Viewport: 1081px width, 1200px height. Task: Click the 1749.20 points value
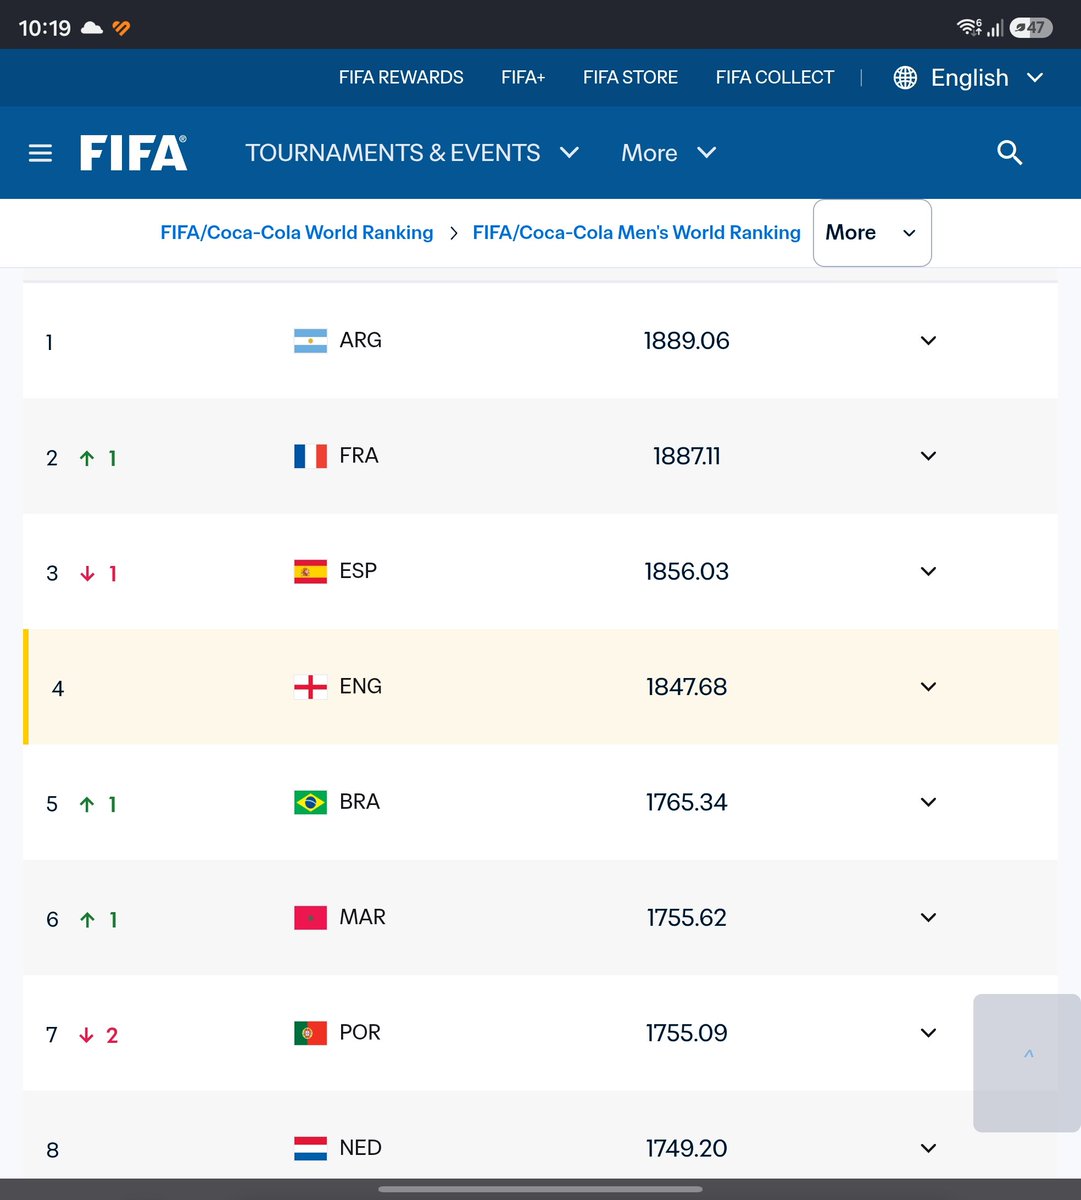[x=687, y=1148]
